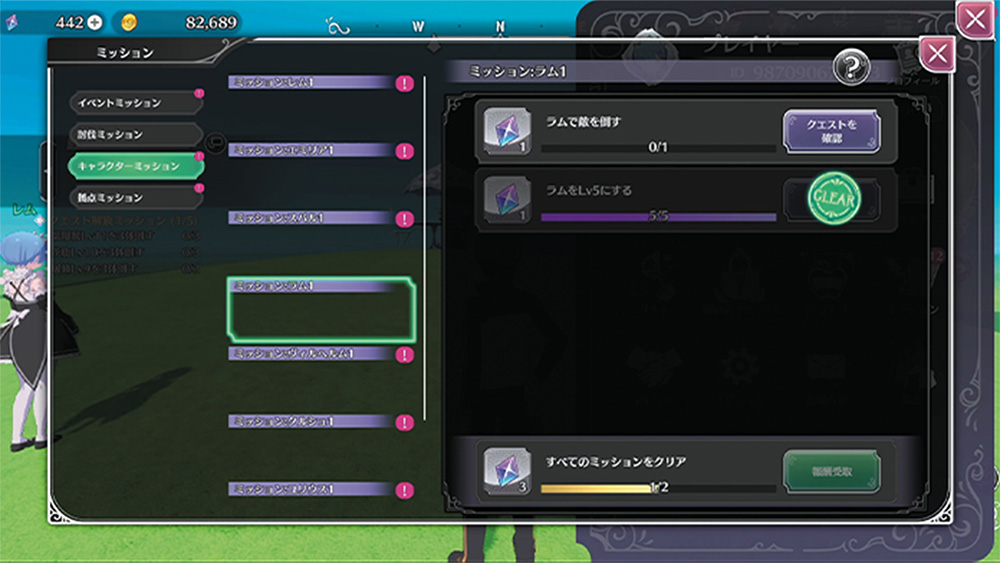Add crystals with the plus icon
The image size is (1000, 563).
(x=95, y=22)
